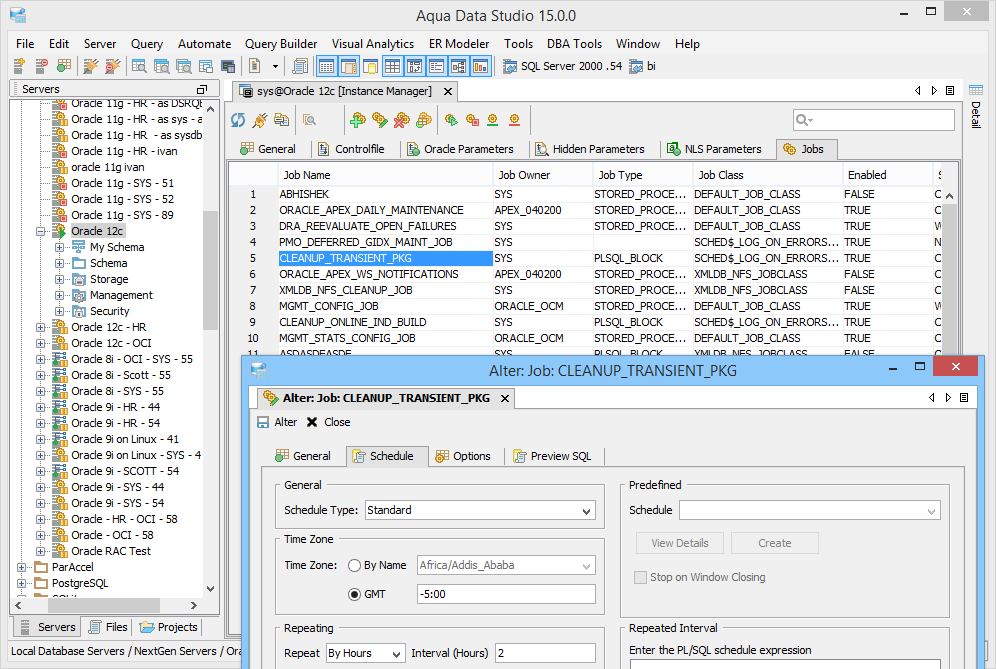Click the Unregister Server icon with red minus

41,65
